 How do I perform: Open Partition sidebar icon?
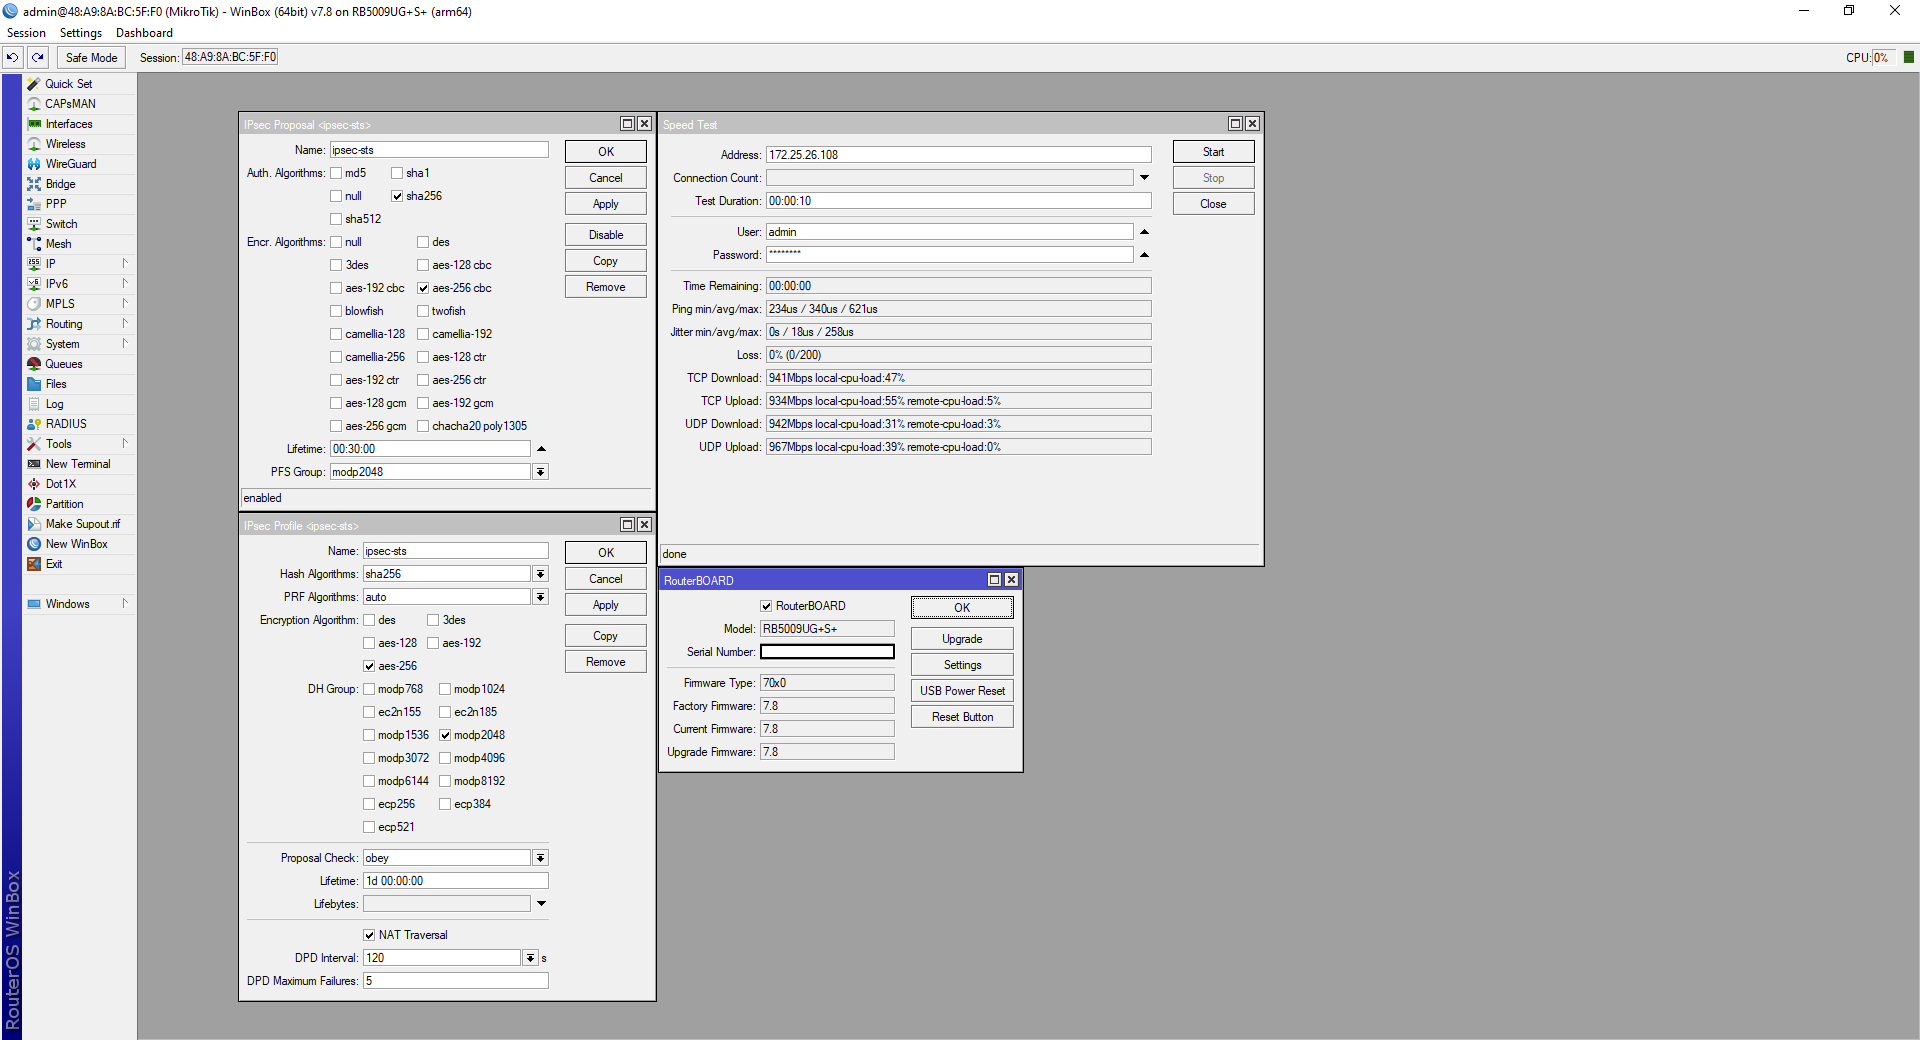point(34,504)
